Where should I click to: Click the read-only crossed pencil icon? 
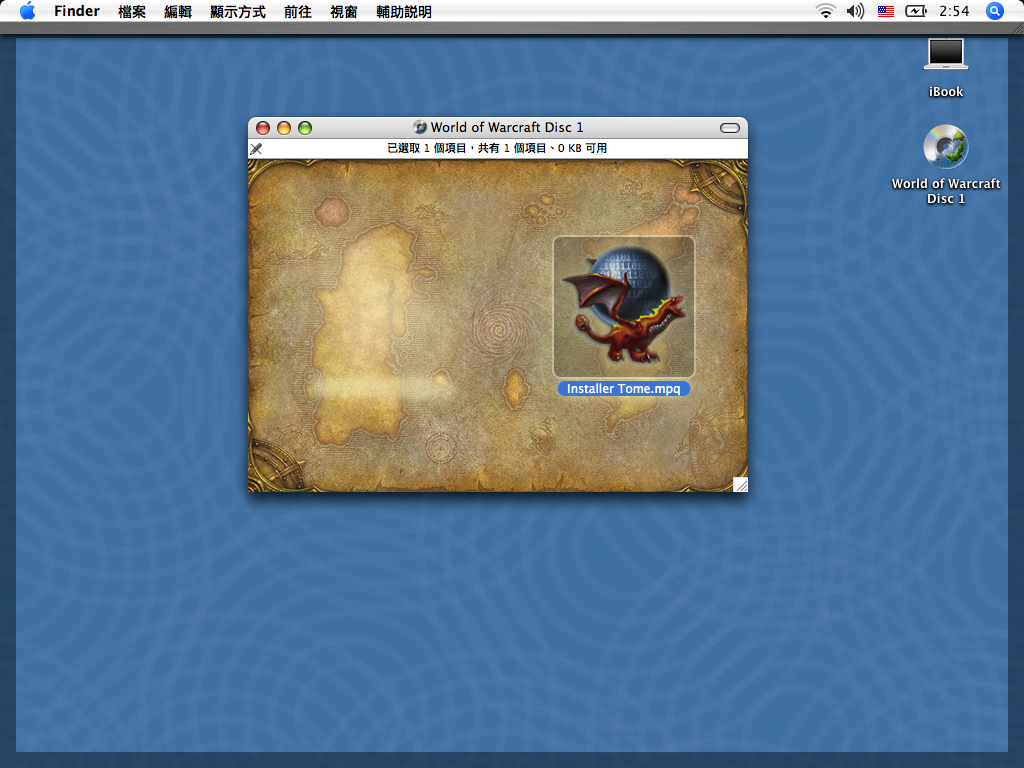coord(256,149)
